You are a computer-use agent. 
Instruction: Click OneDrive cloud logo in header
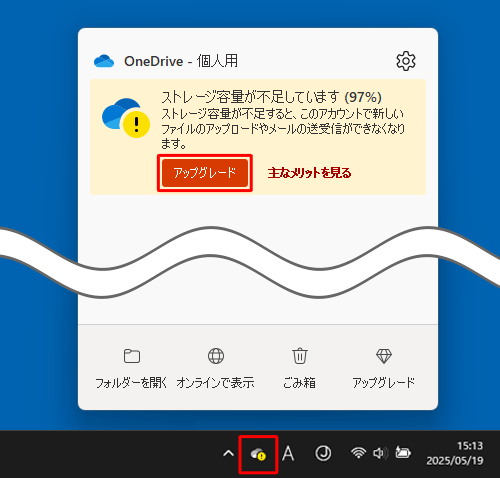coord(104,61)
